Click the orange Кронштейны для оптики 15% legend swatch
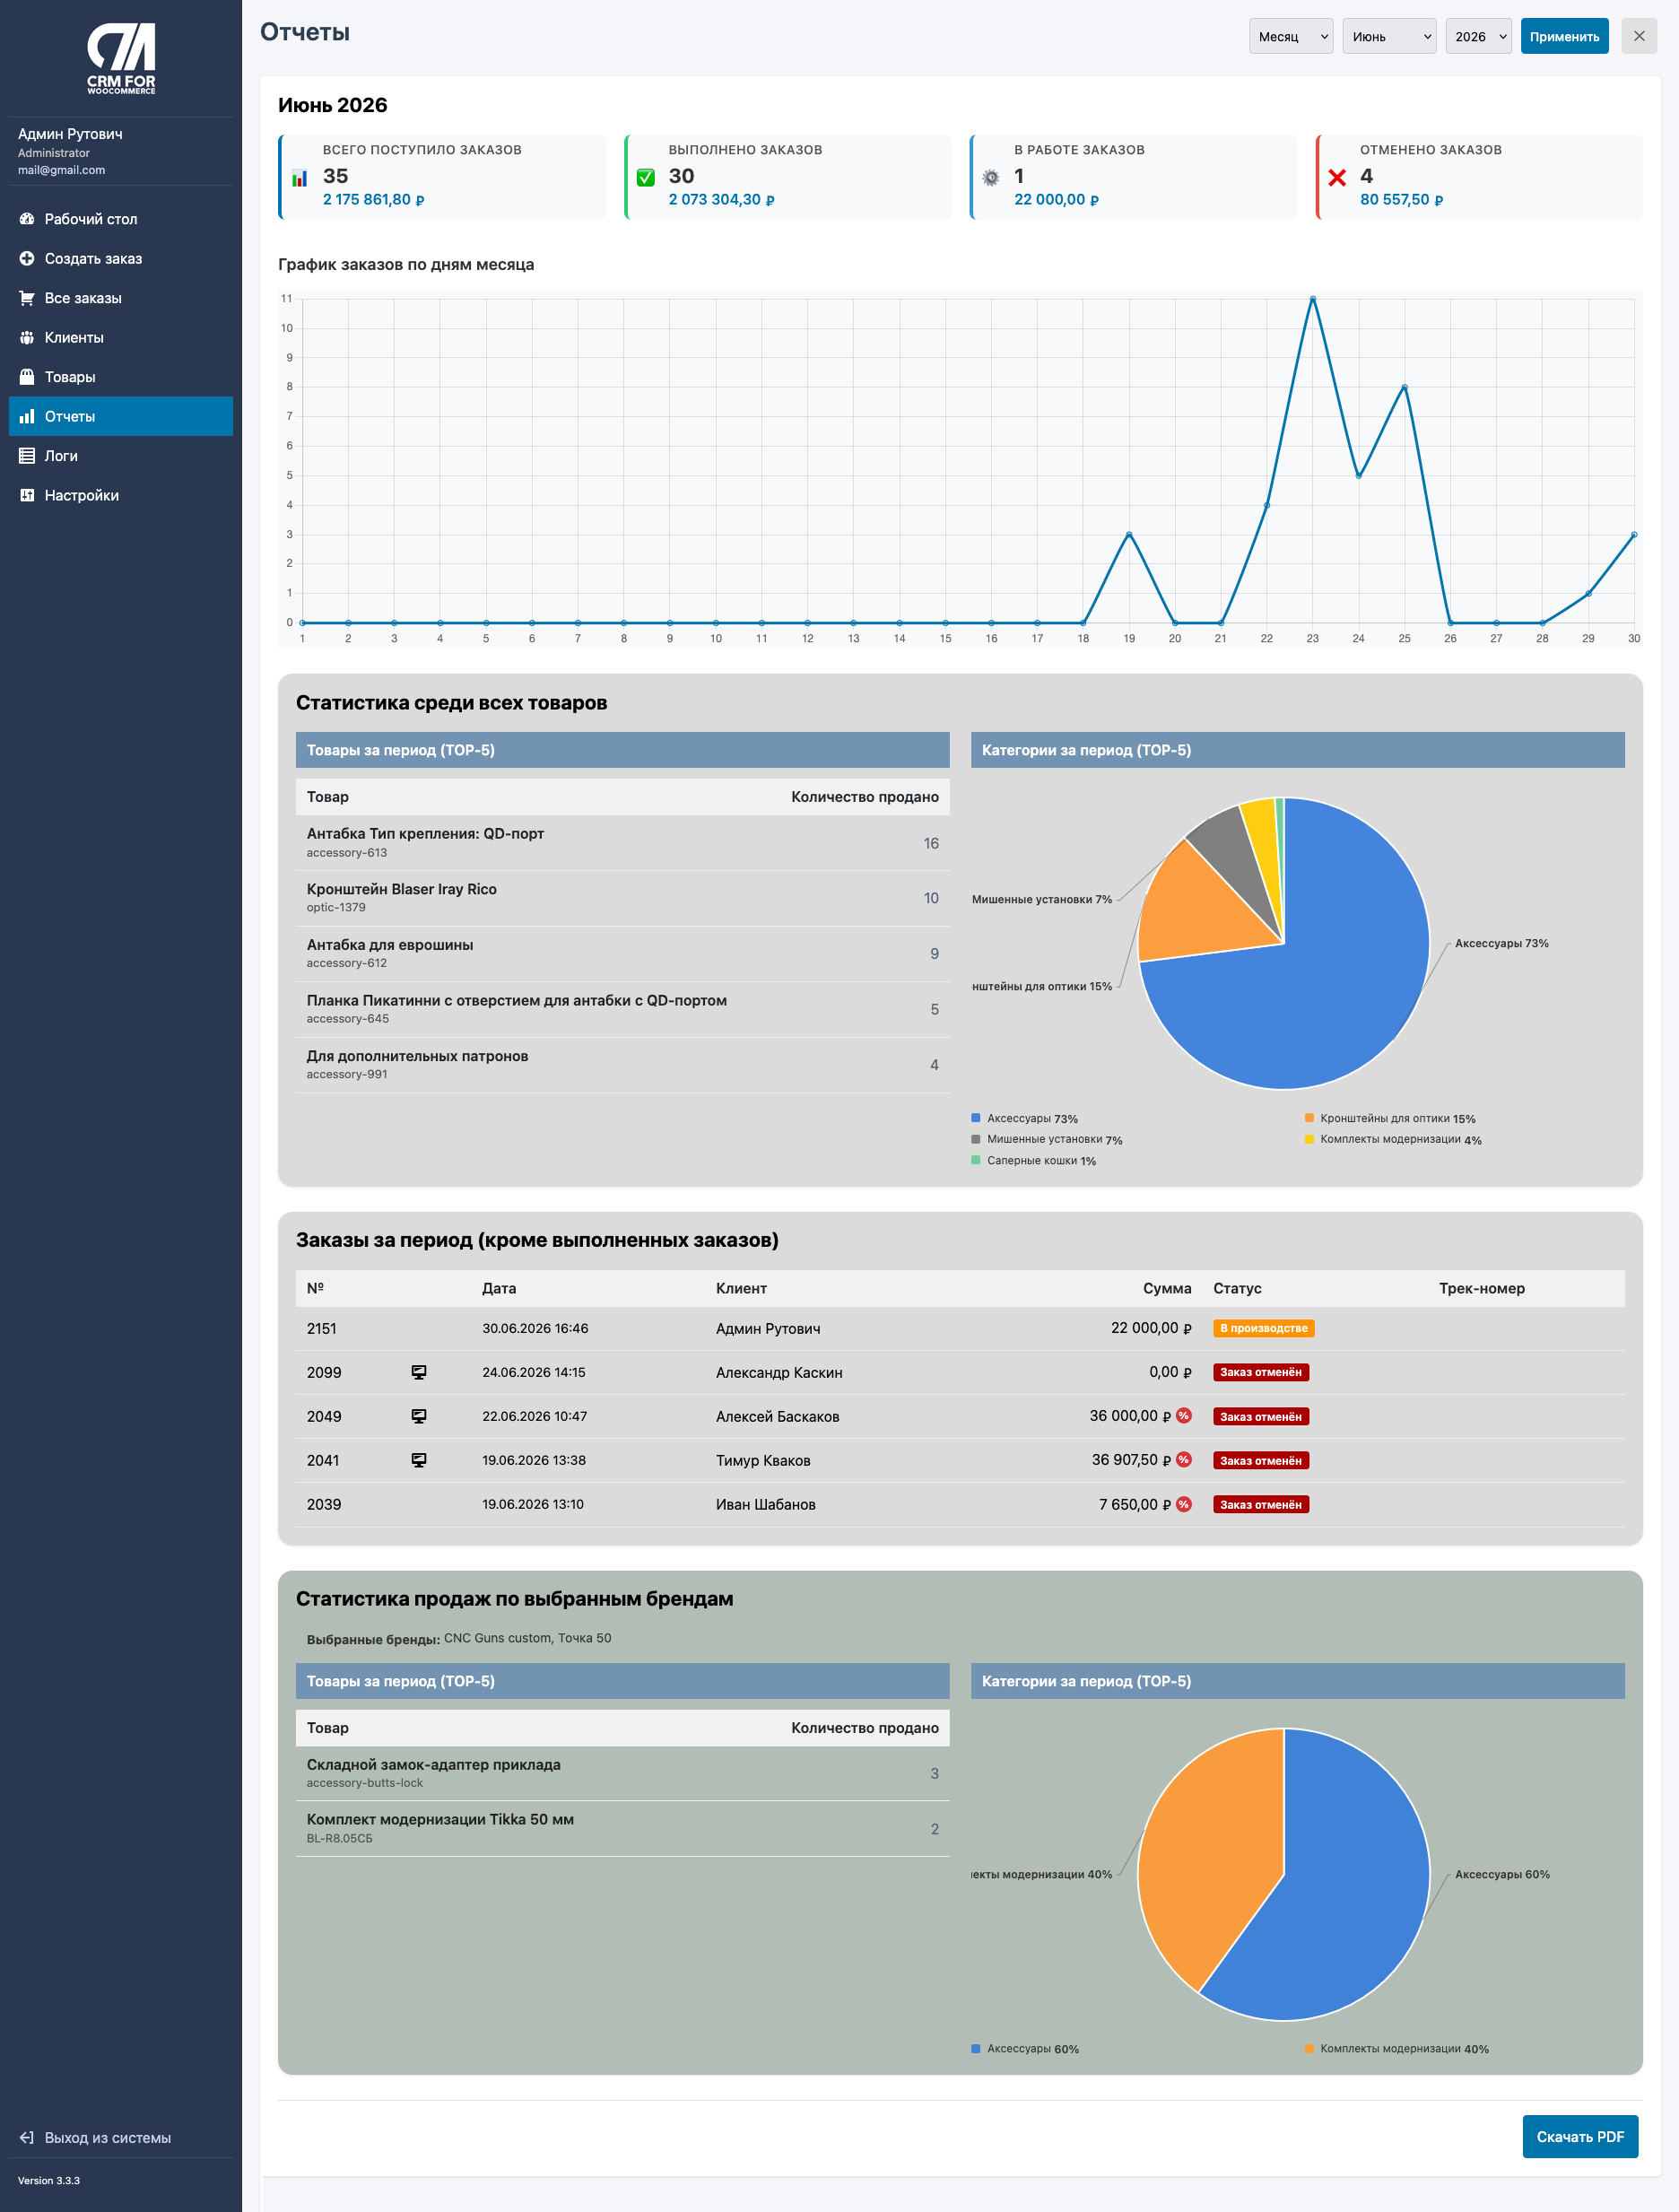Image resolution: width=1679 pixels, height=2212 pixels. click(1309, 1118)
